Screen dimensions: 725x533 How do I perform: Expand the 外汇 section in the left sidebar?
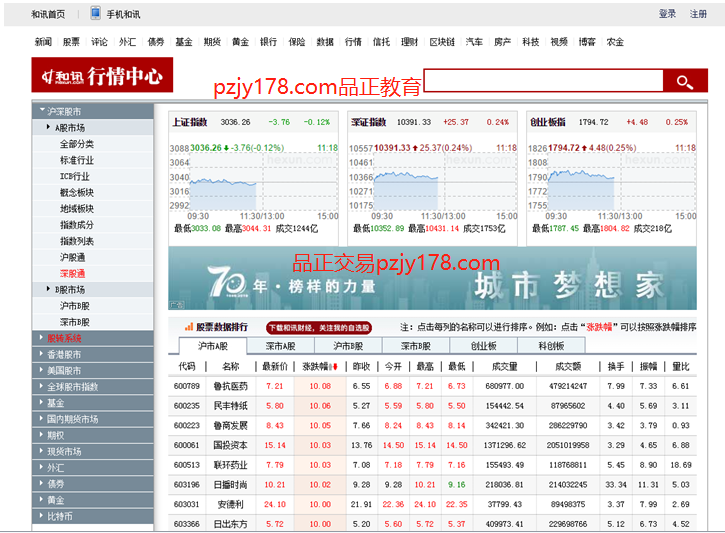pyautogui.click(x=93, y=468)
